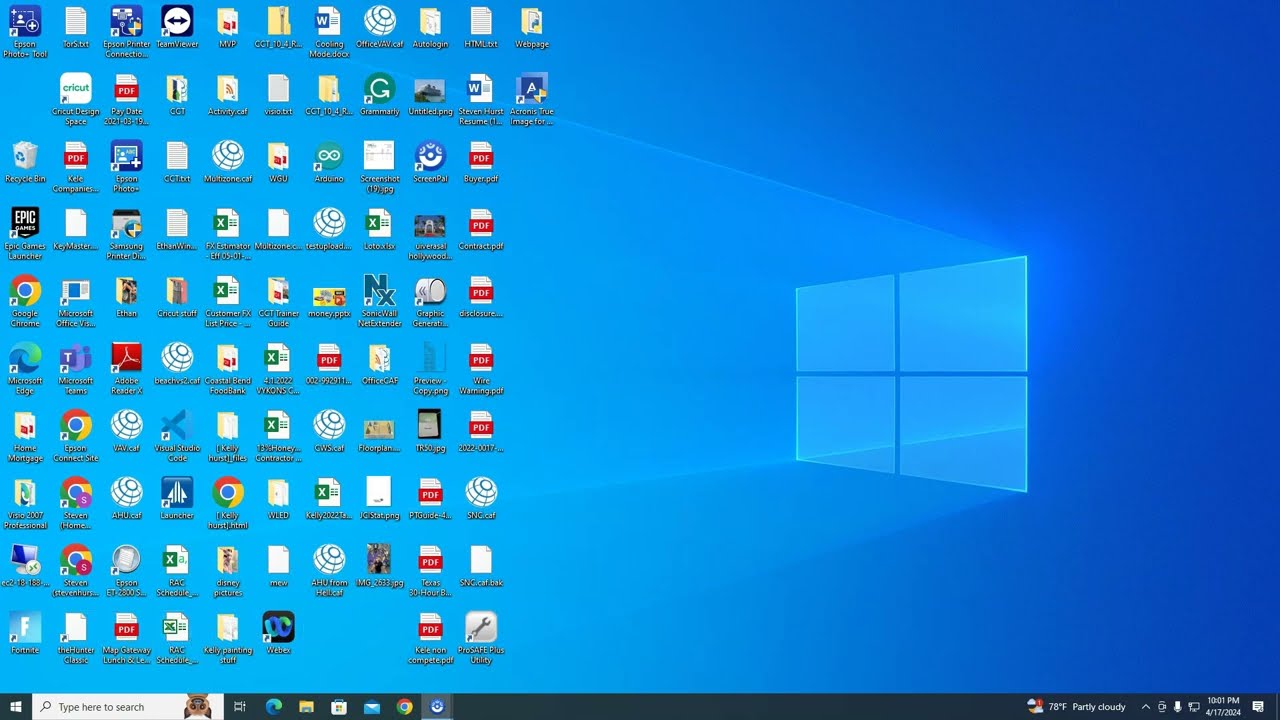Click the Cricut Design Space shortcut
This screenshot has height=720, width=1280.
(76, 99)
